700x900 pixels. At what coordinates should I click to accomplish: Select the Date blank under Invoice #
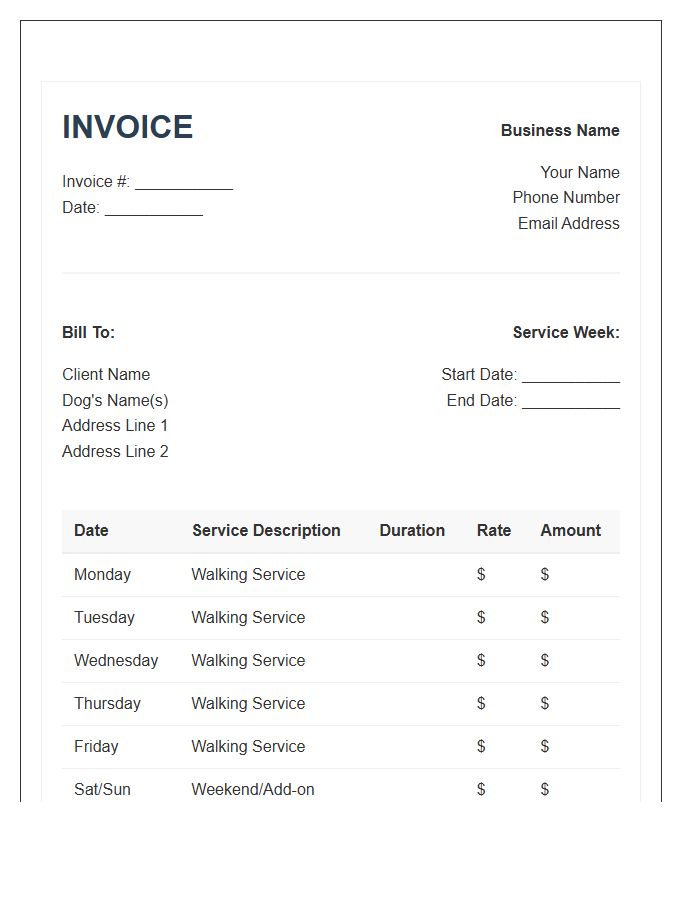pyautogui.click(x=154, y=208)
